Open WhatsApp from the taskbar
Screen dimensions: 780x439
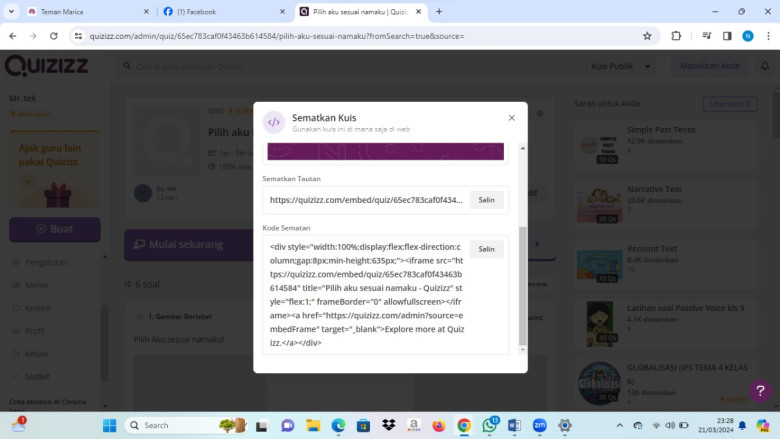point(489,426)
